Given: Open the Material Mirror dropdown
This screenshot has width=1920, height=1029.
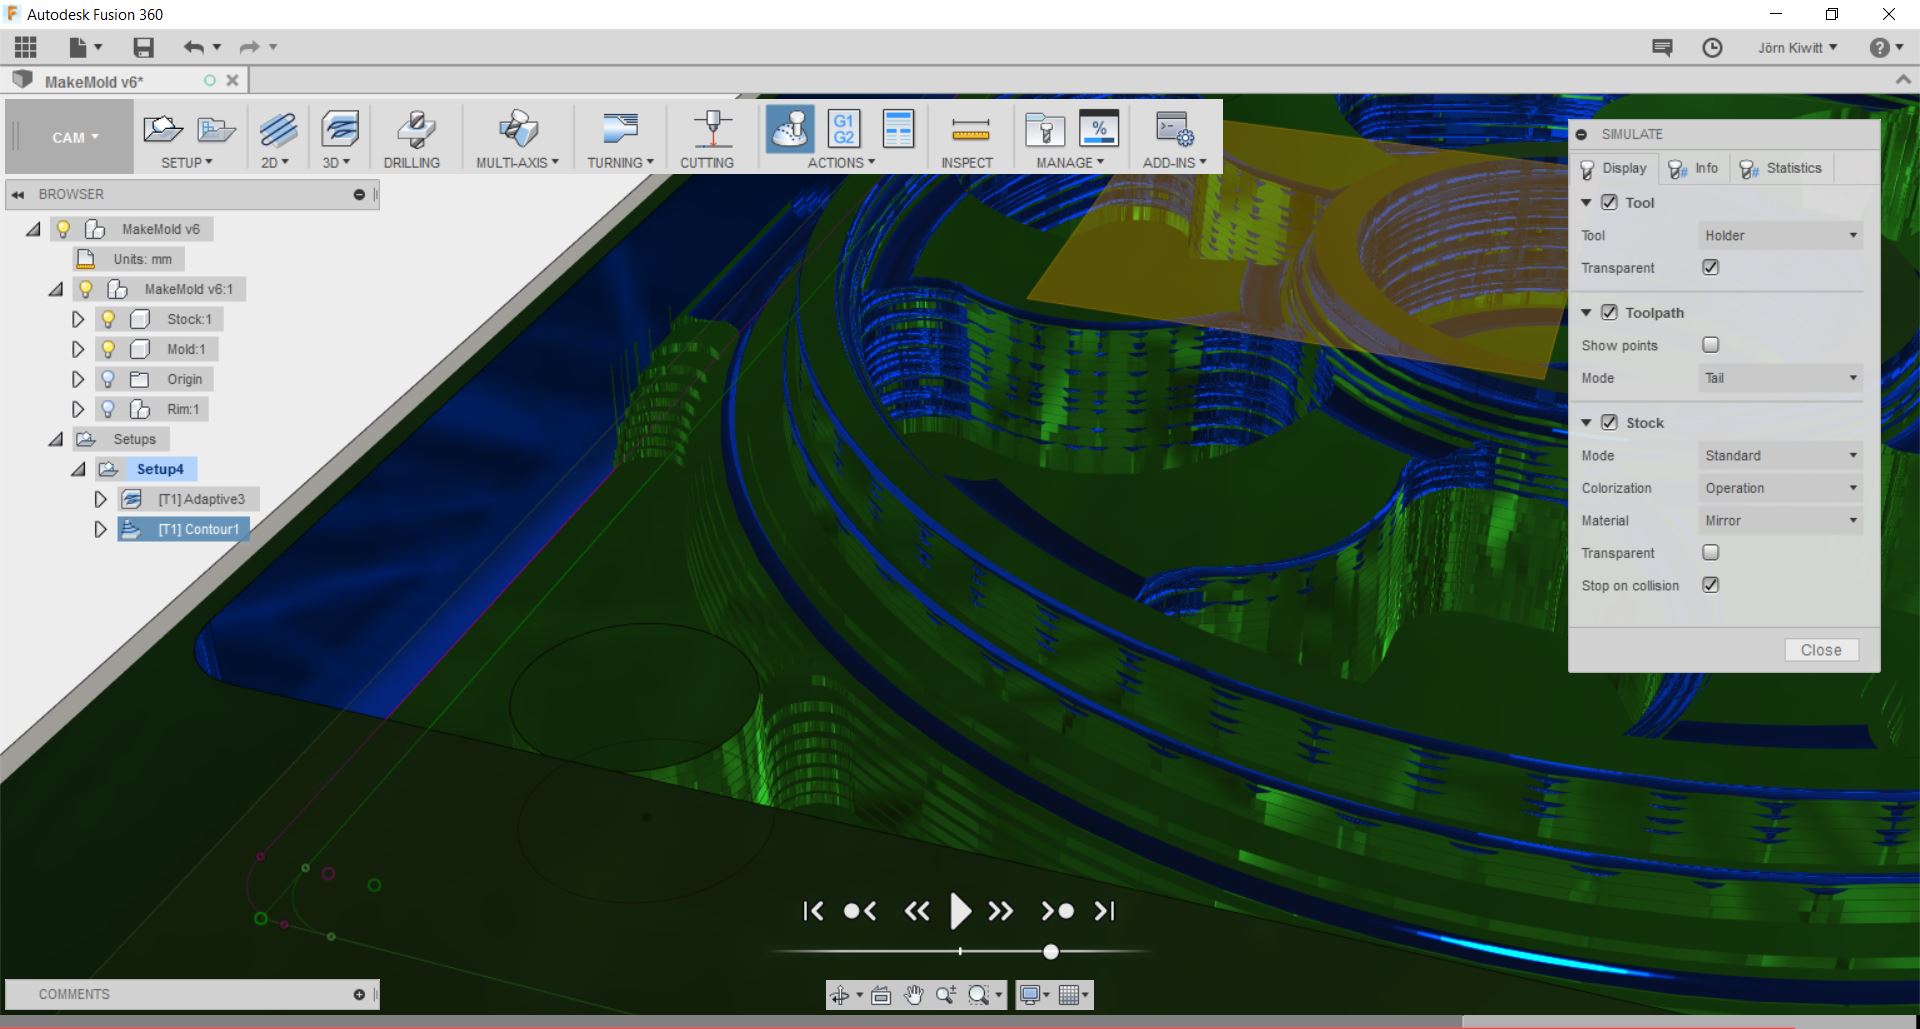Looking at the screenshot, I should pyautogui.click(x=1780, y=520).
